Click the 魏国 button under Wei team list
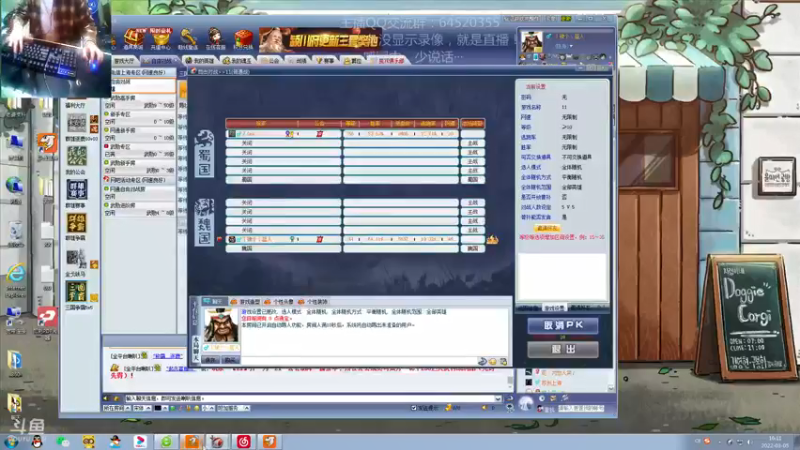 click(x=472, y=248)
